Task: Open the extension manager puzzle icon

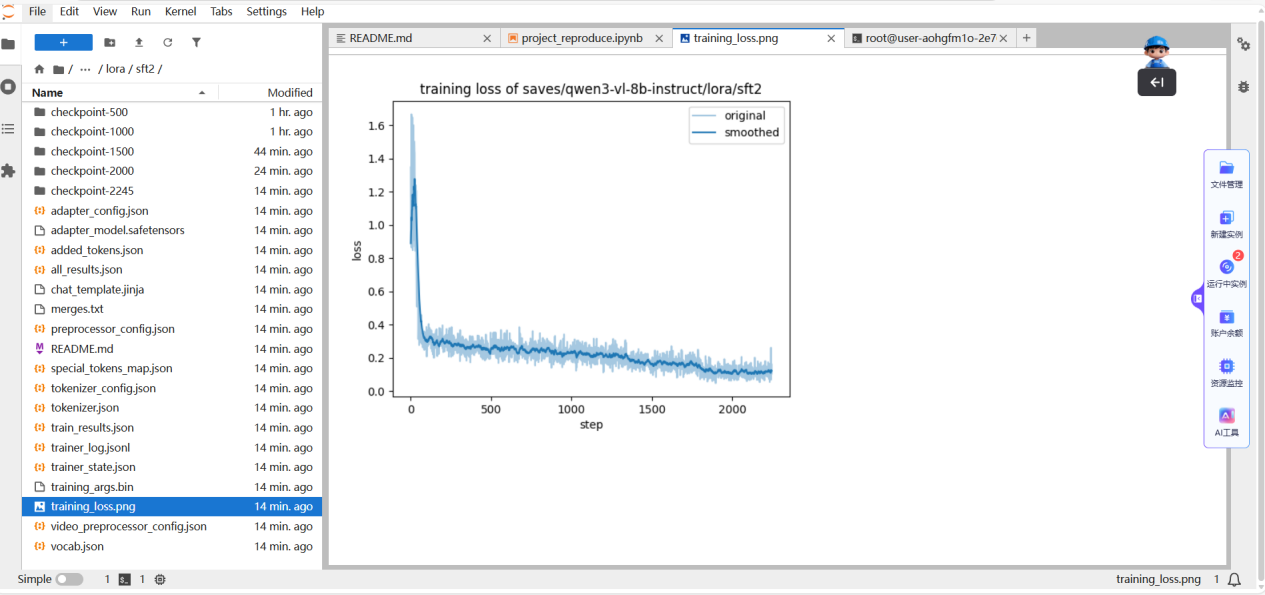Action: (9, 171)
